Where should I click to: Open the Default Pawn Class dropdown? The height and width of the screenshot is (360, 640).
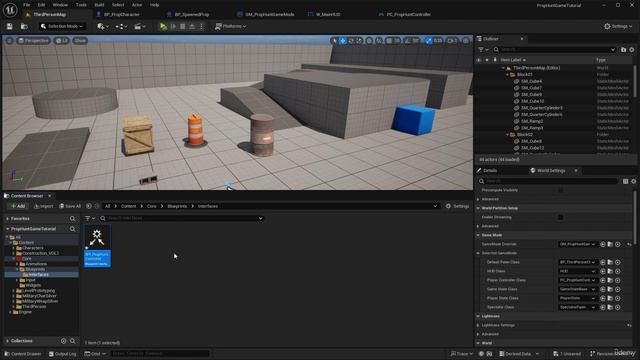577,262
